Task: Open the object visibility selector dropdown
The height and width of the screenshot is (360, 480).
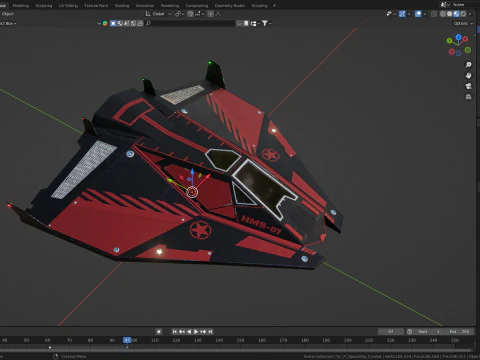Action: coord(391,14)
